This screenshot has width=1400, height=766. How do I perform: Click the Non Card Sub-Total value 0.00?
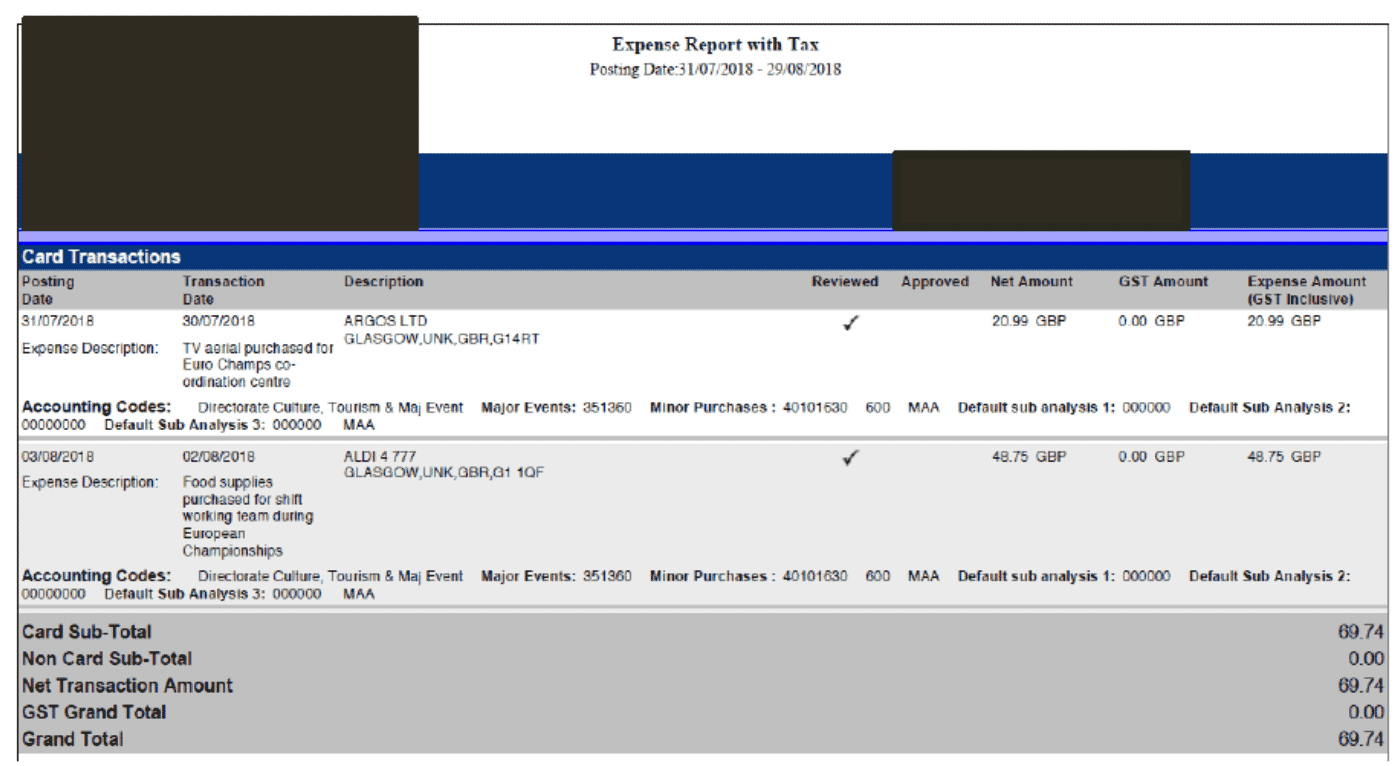pos(1366,659)
